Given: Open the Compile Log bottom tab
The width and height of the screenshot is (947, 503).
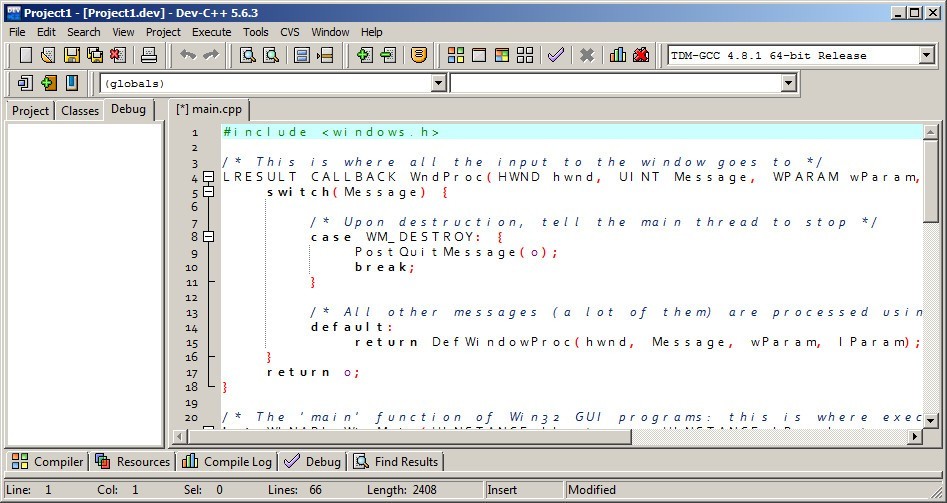Looking at the screenshot, I should pos(228,461).
